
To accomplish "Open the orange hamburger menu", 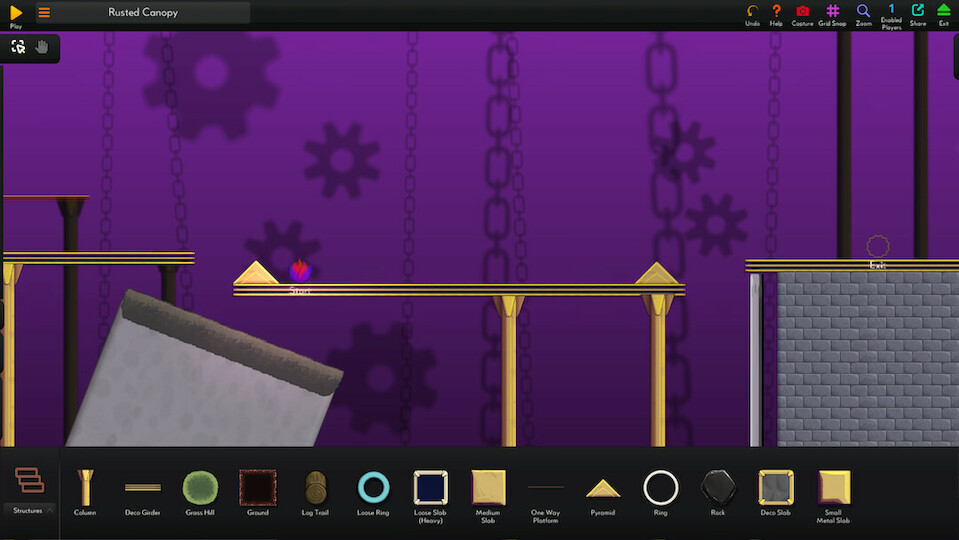I will pos(44,13).
